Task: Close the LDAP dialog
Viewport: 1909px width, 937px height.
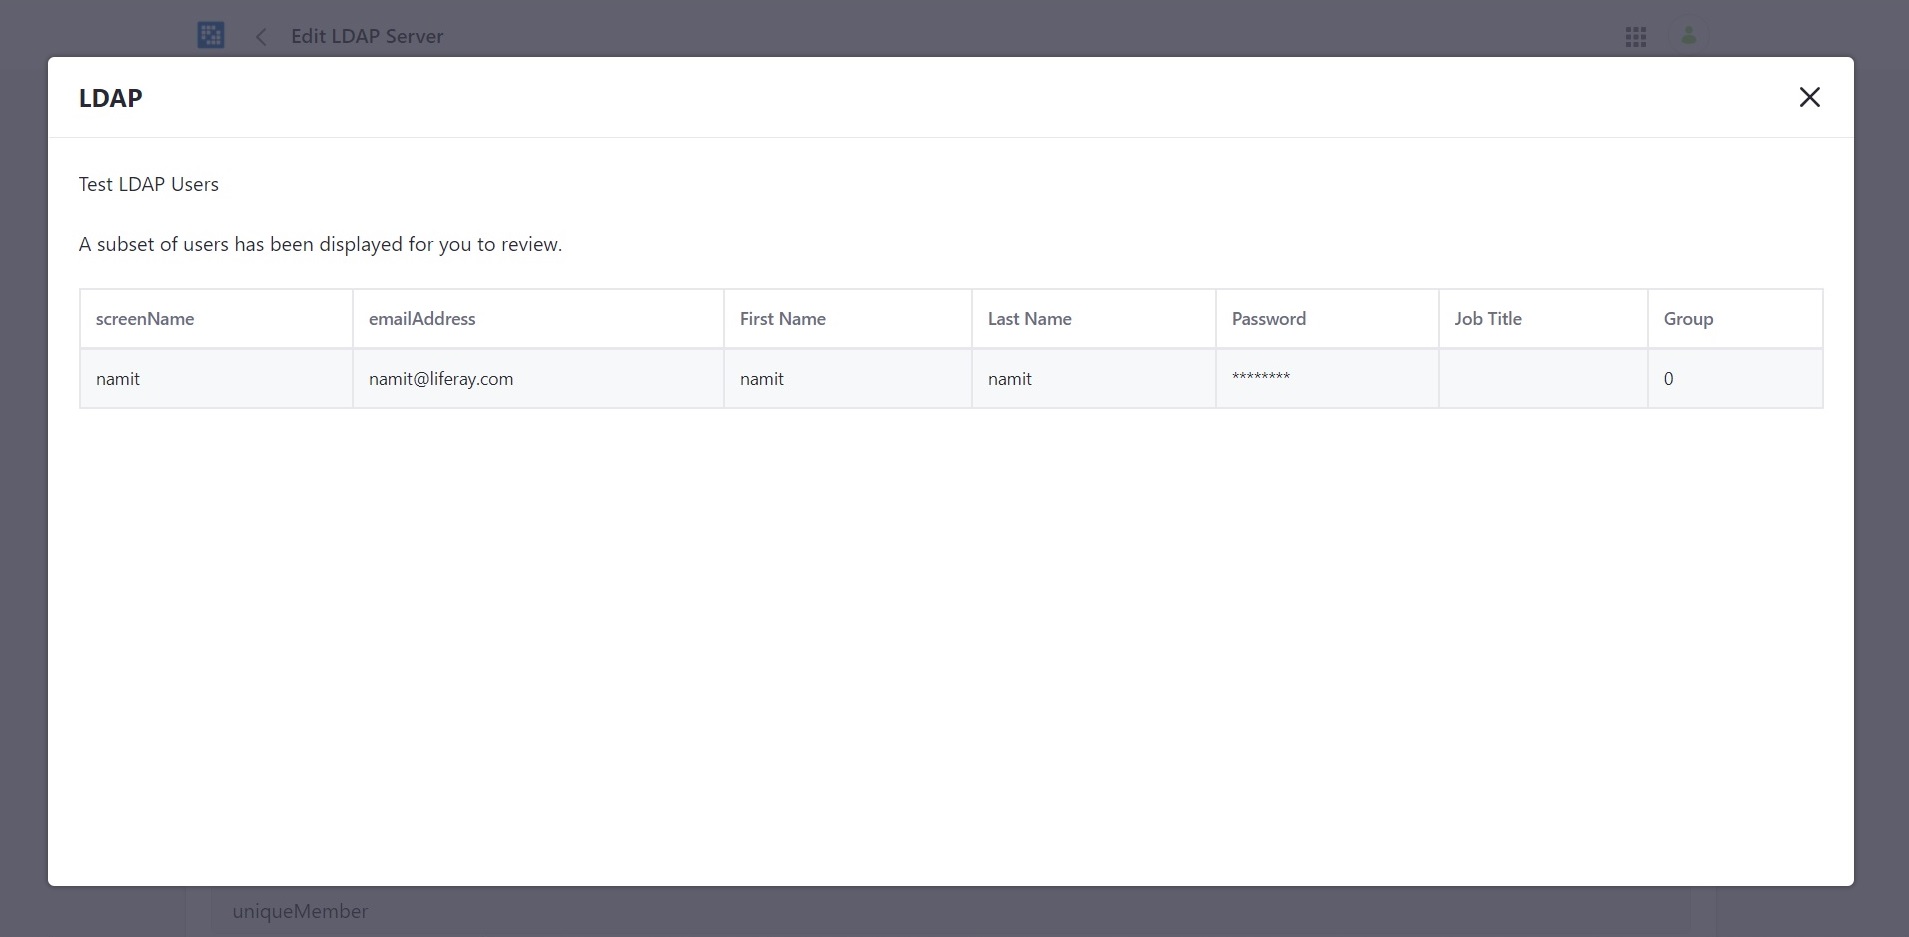Action: click(1809, 97)
